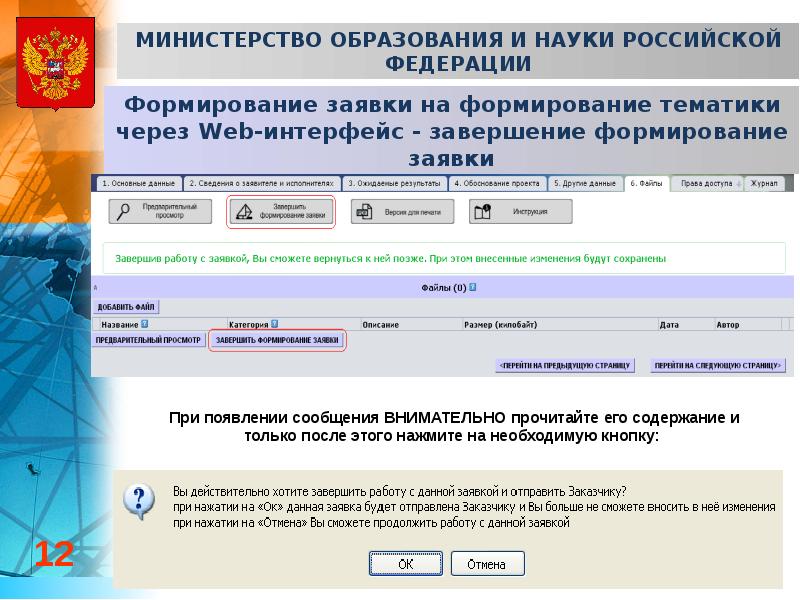Confirm the dialog by clicking ОК
The height and width of the screenshot is (600, 800).
point(405,564)
